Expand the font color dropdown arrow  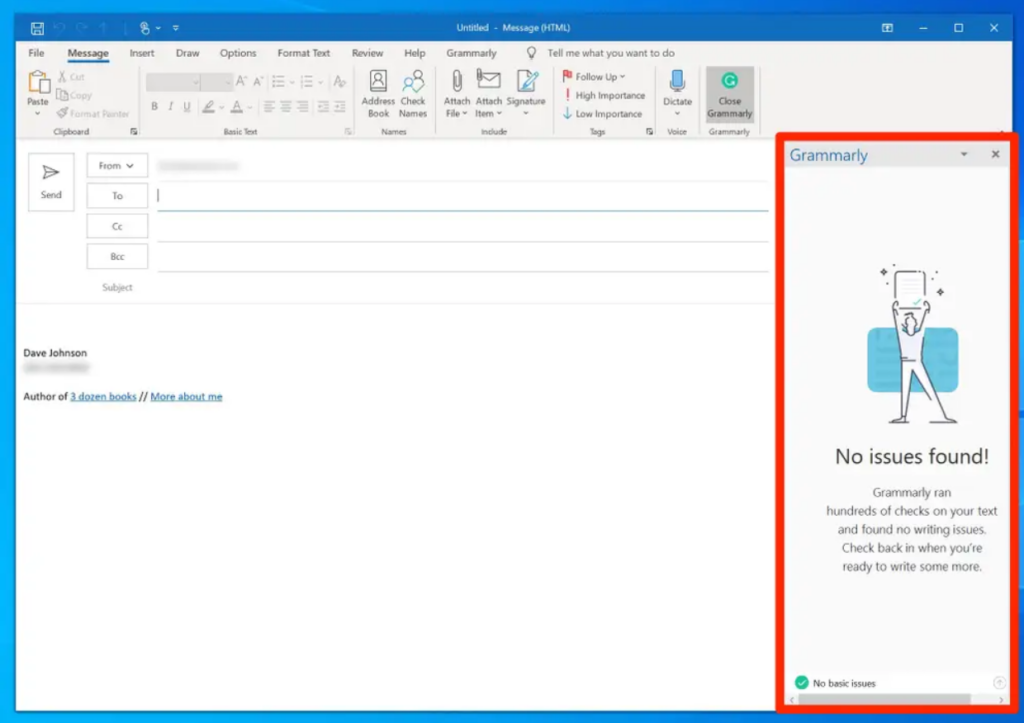coord(249,107)
